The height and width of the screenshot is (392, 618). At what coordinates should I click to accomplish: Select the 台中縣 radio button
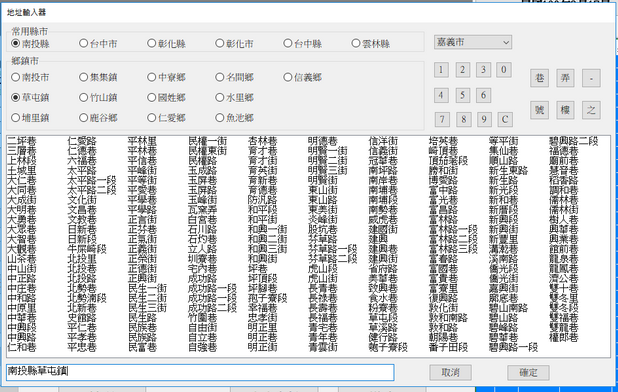303,43
